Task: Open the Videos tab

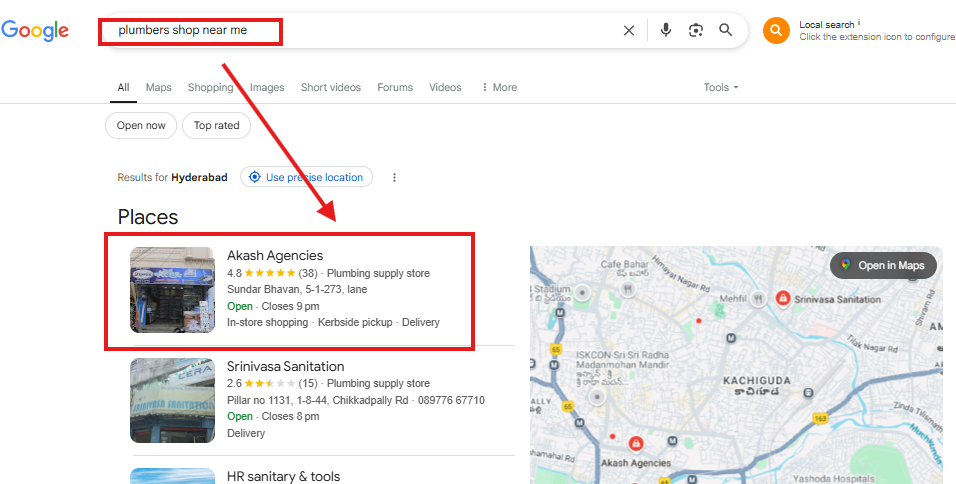Action: tap(445, 87)
